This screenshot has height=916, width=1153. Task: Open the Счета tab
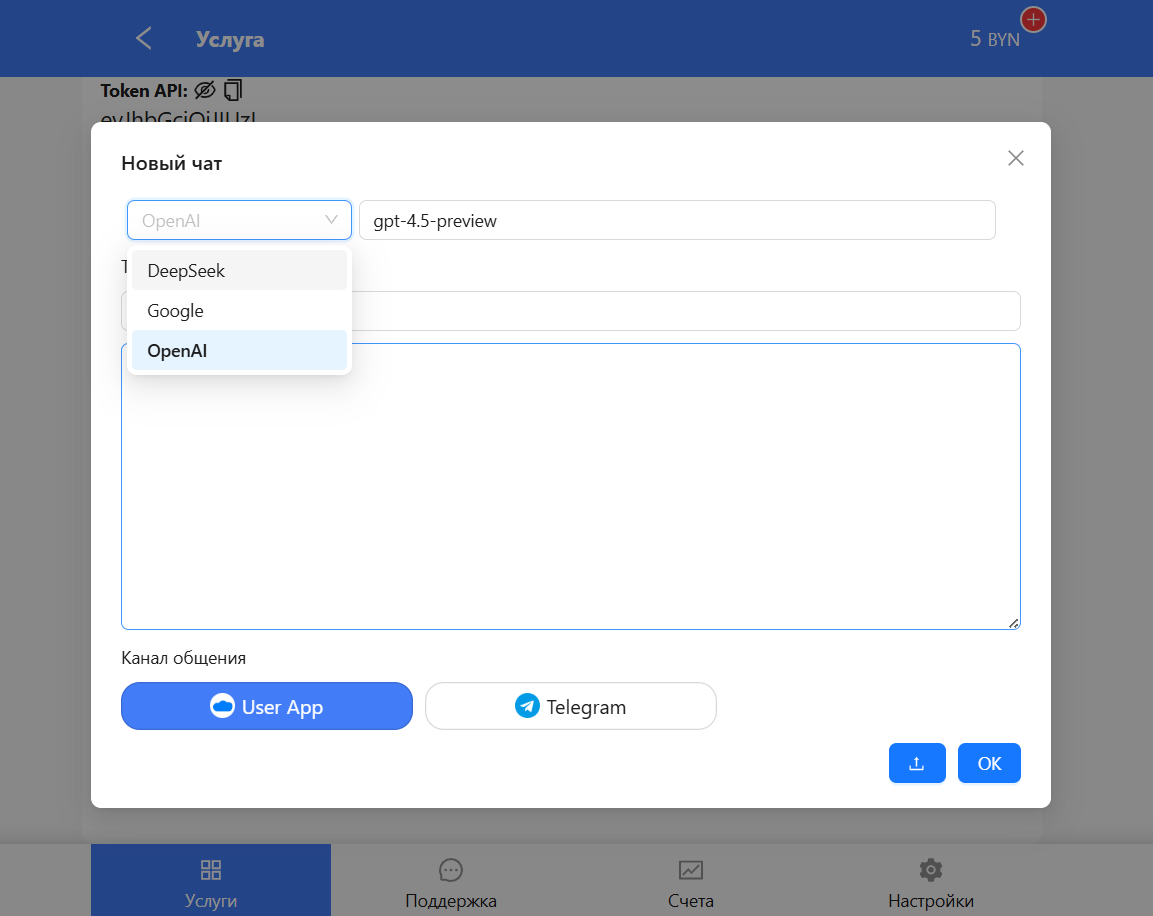point(690,880)
